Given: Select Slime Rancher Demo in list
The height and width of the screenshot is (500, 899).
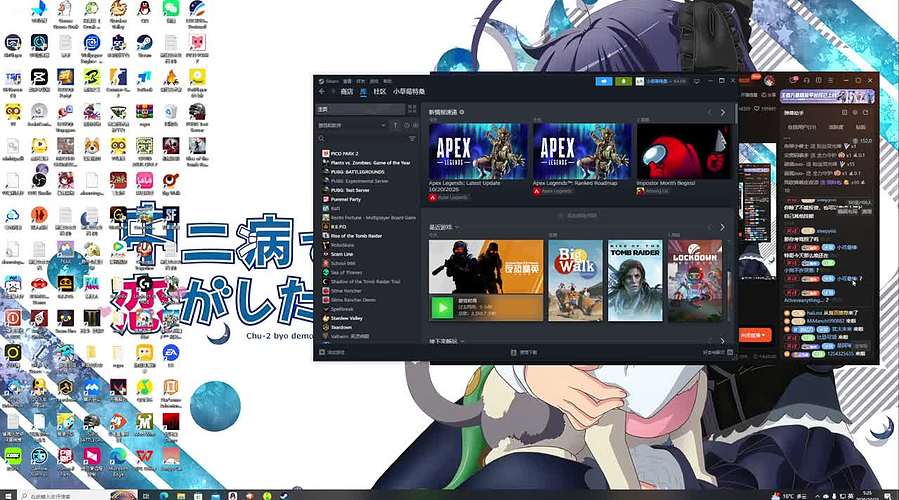Looking at the screenshot, I should pos(349,300).
